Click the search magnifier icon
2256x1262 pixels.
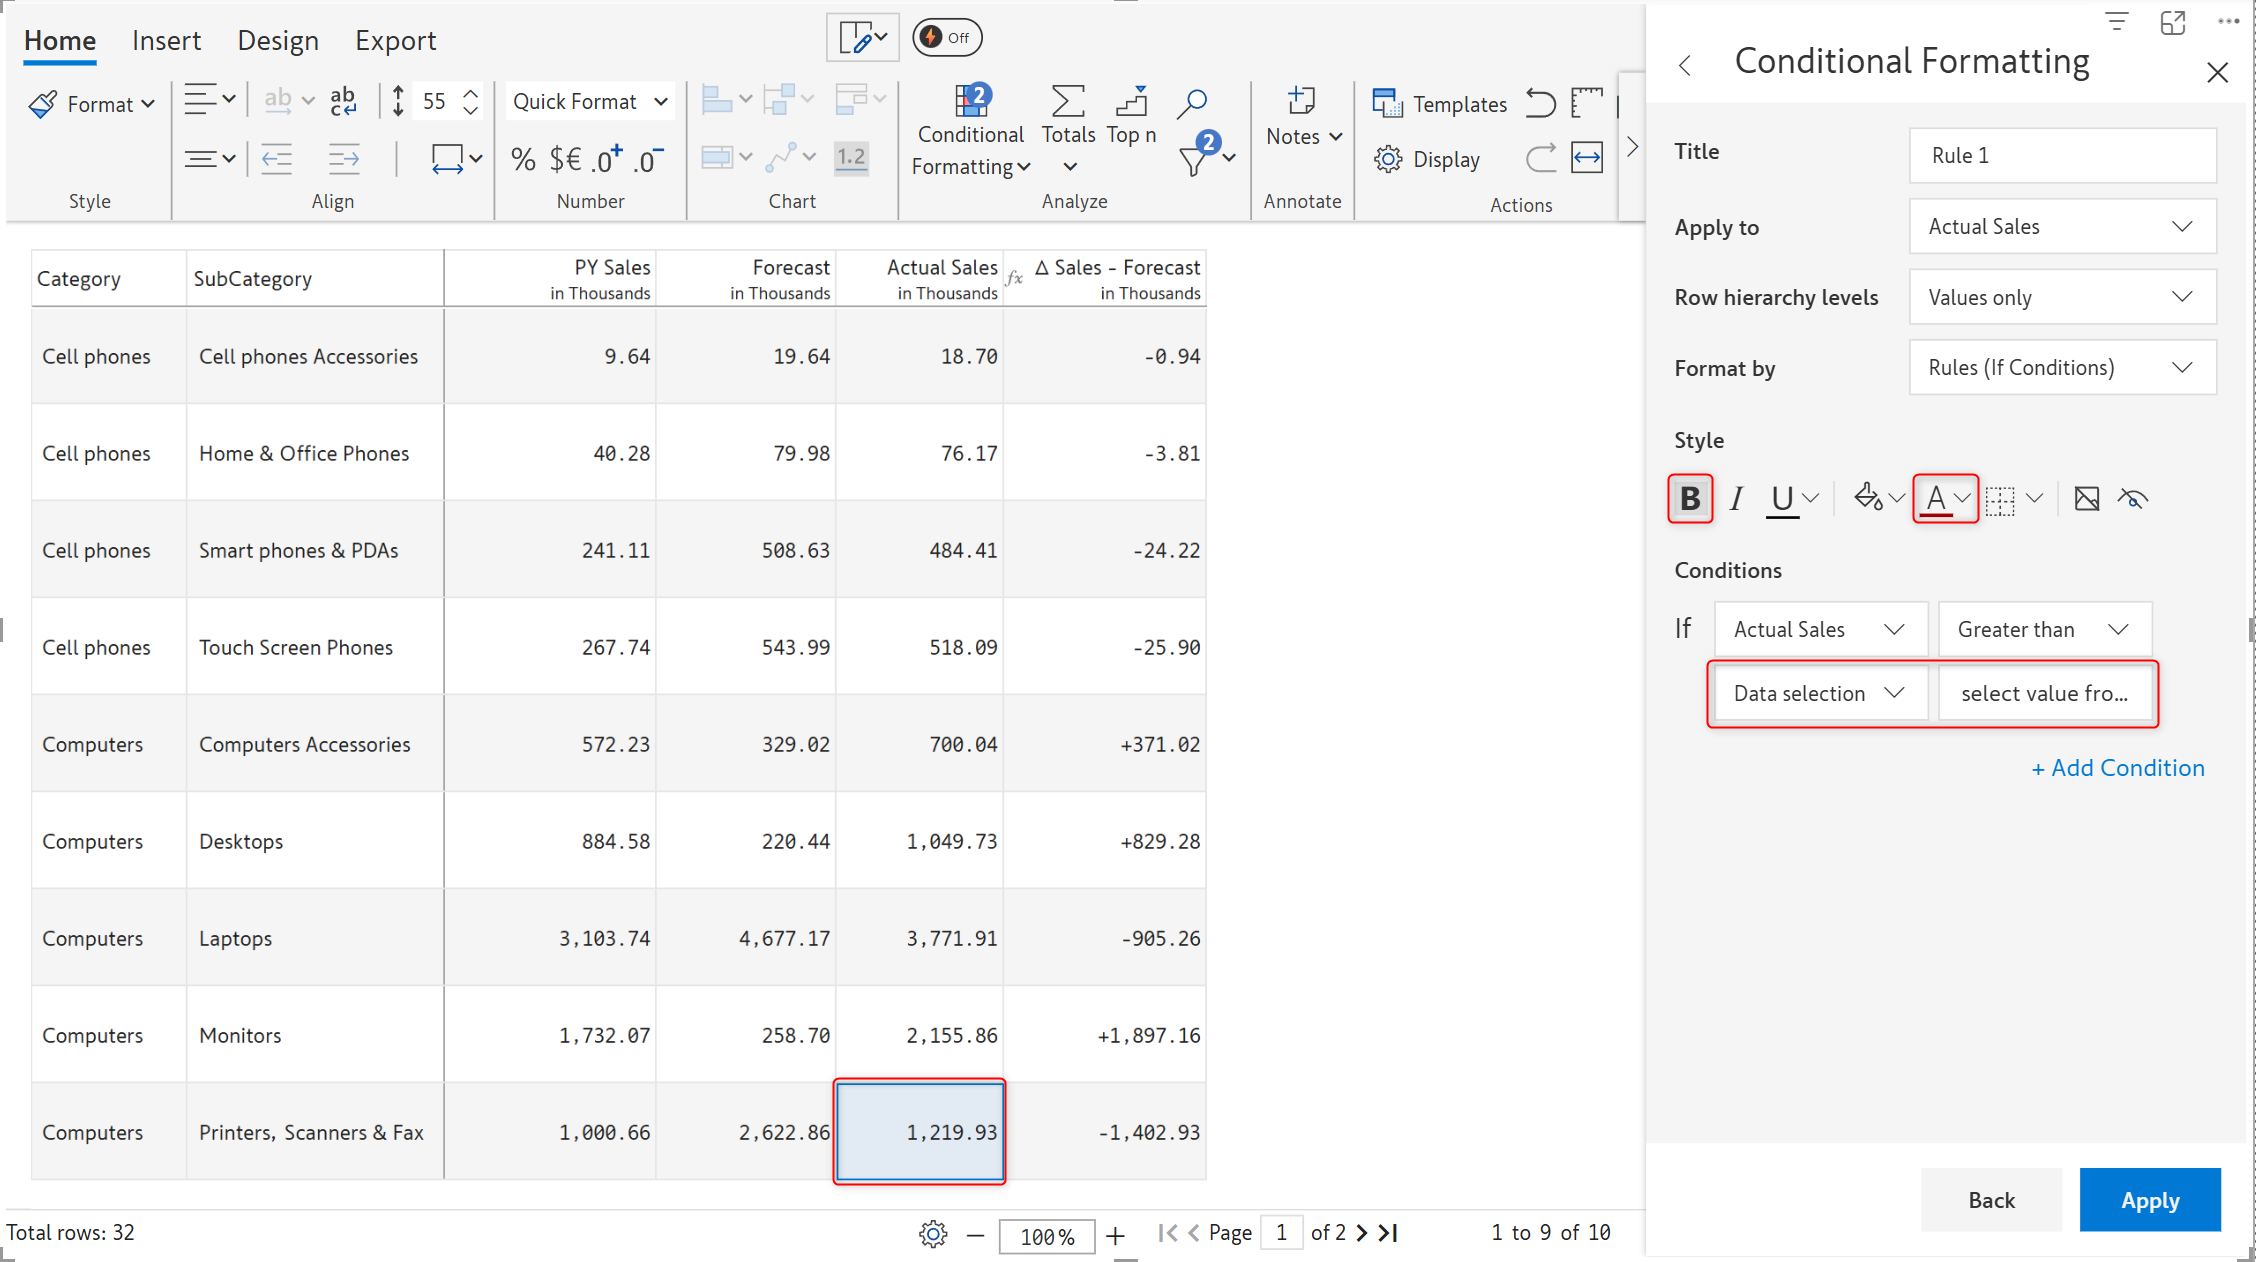(1191, 102)
